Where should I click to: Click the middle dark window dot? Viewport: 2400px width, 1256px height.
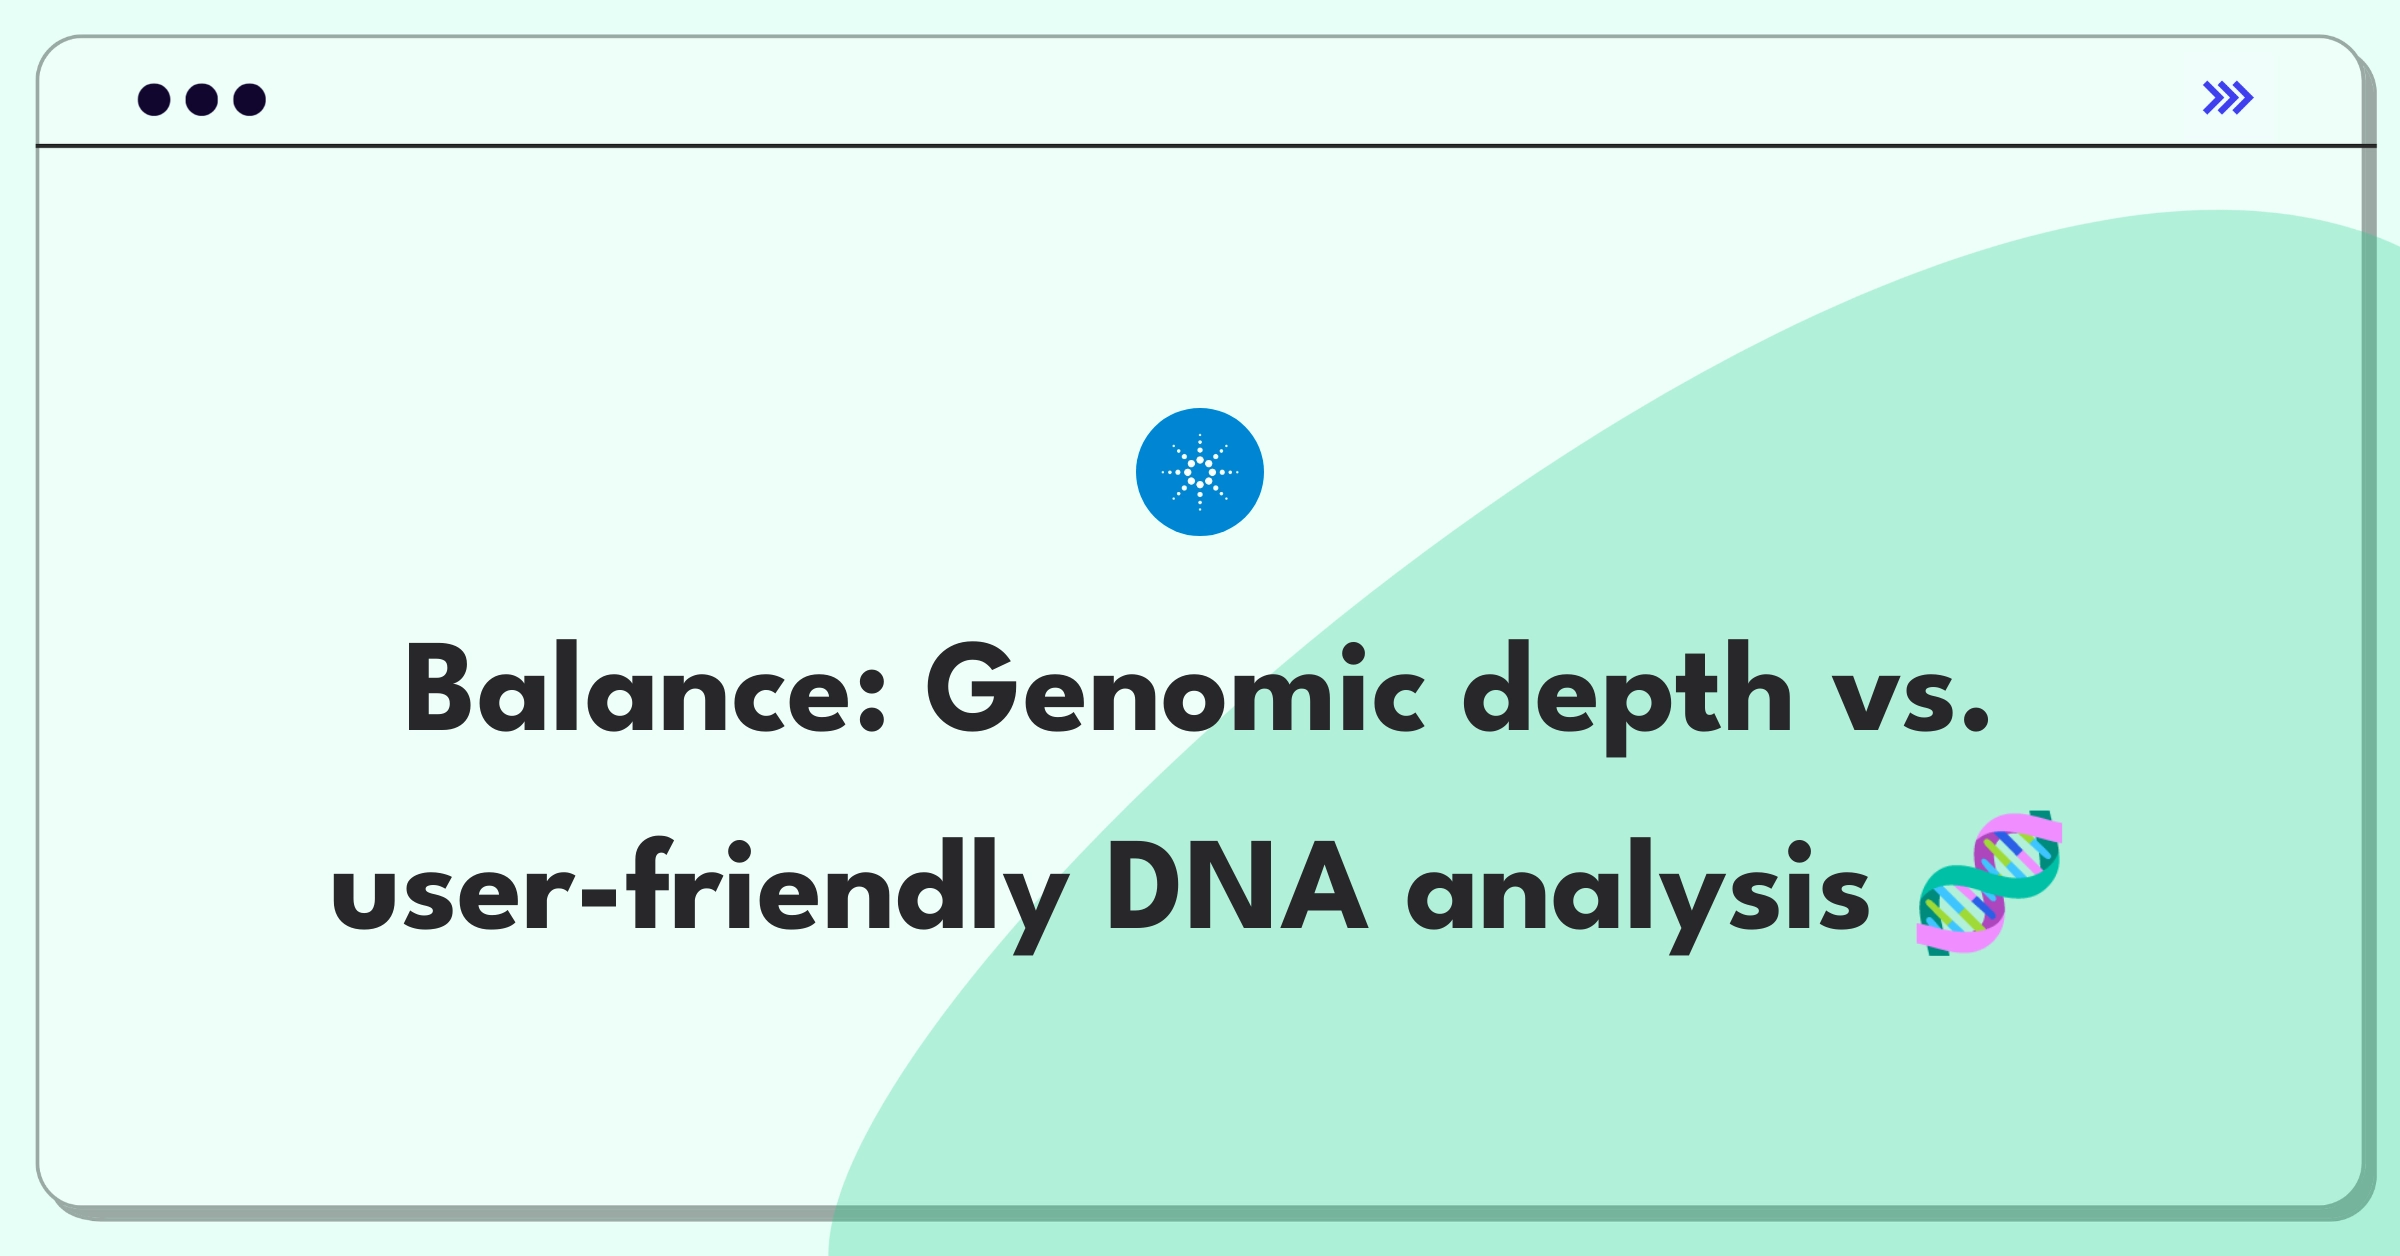pos(202,100)
